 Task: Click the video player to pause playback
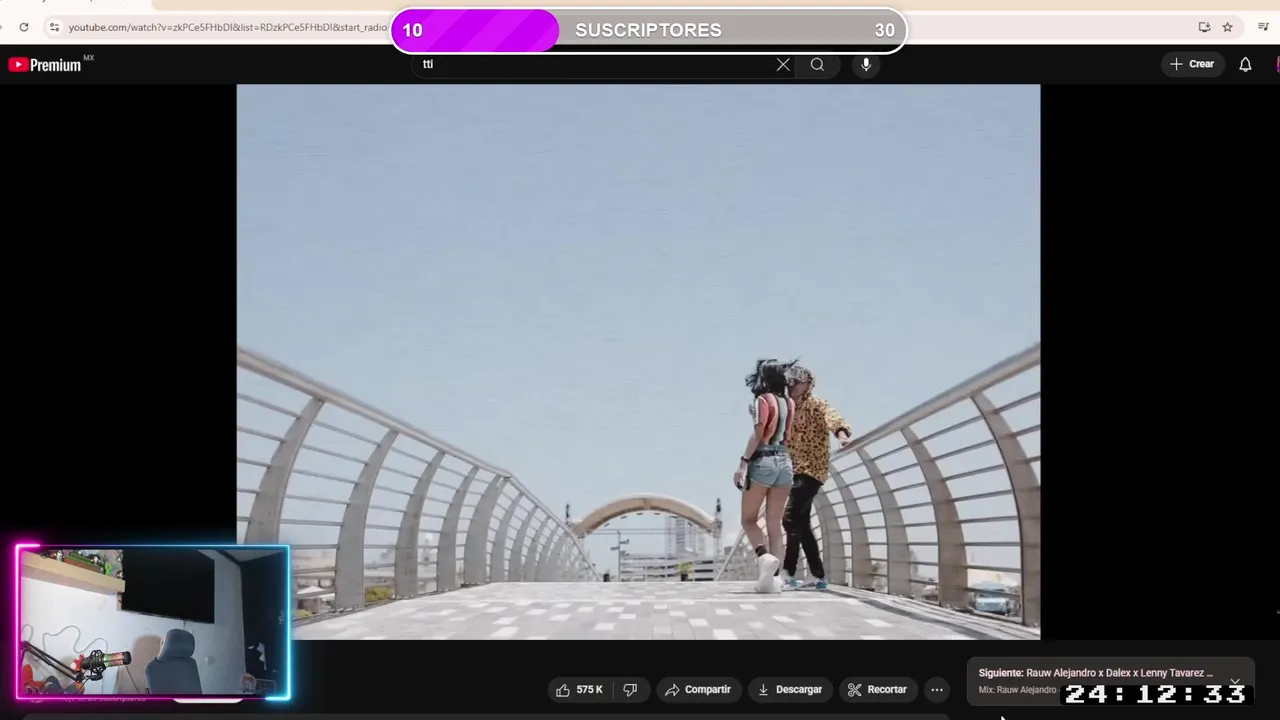[638, 361]
